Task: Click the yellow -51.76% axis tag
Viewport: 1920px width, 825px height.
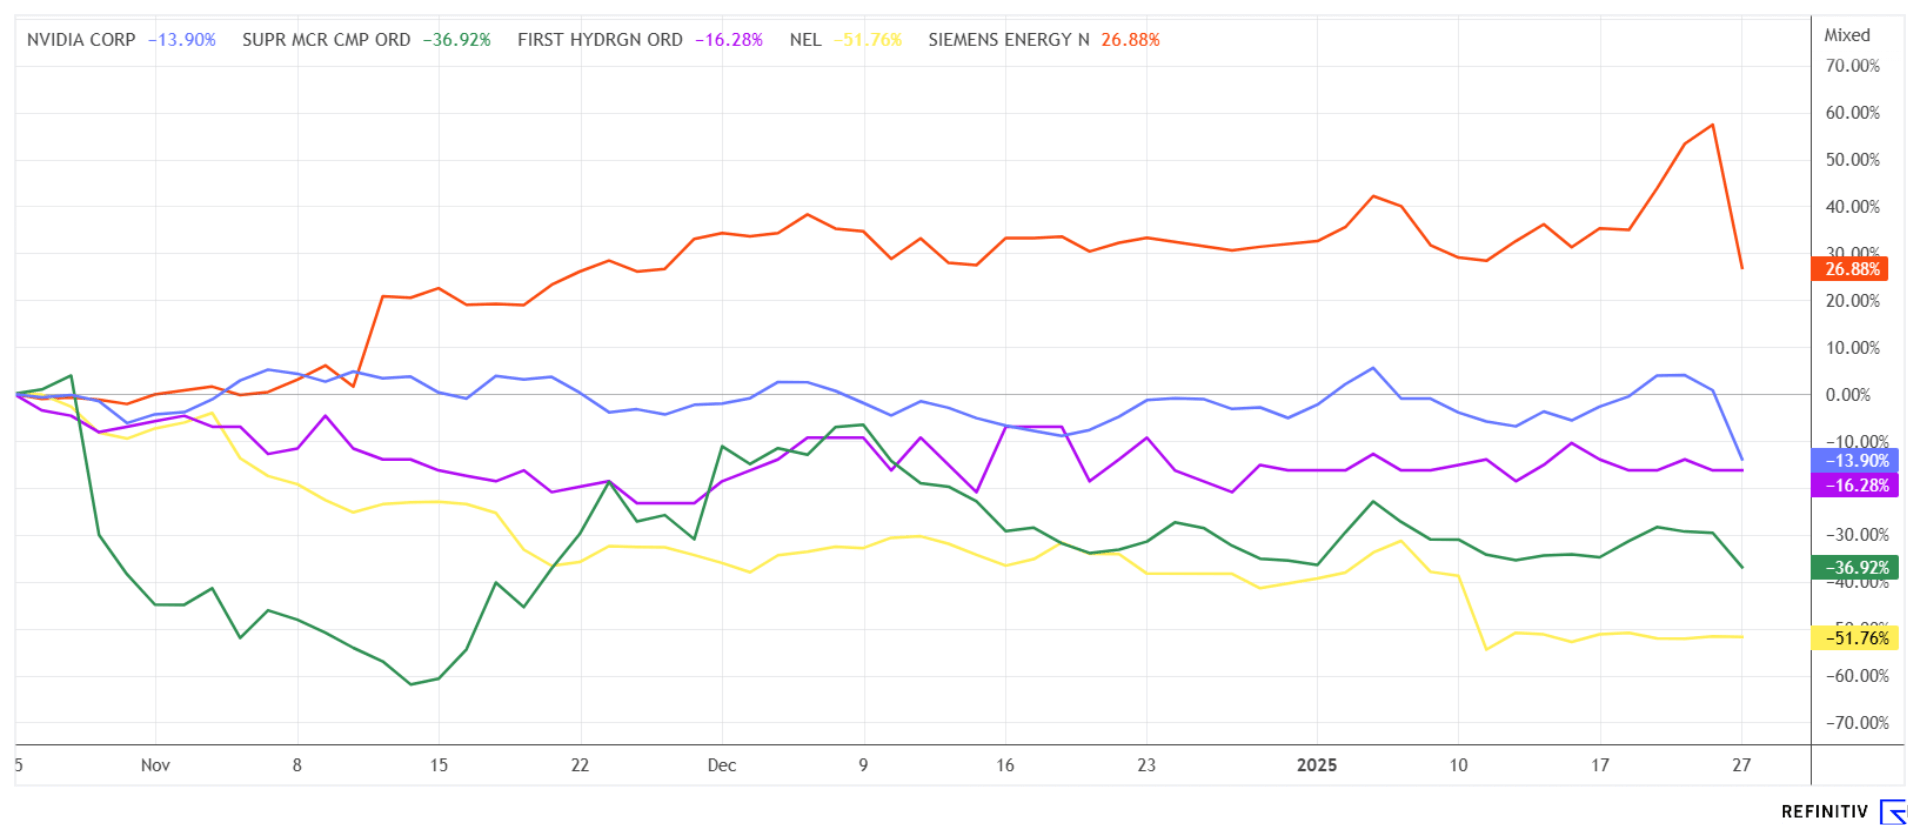Action: tap(1855, 637)
